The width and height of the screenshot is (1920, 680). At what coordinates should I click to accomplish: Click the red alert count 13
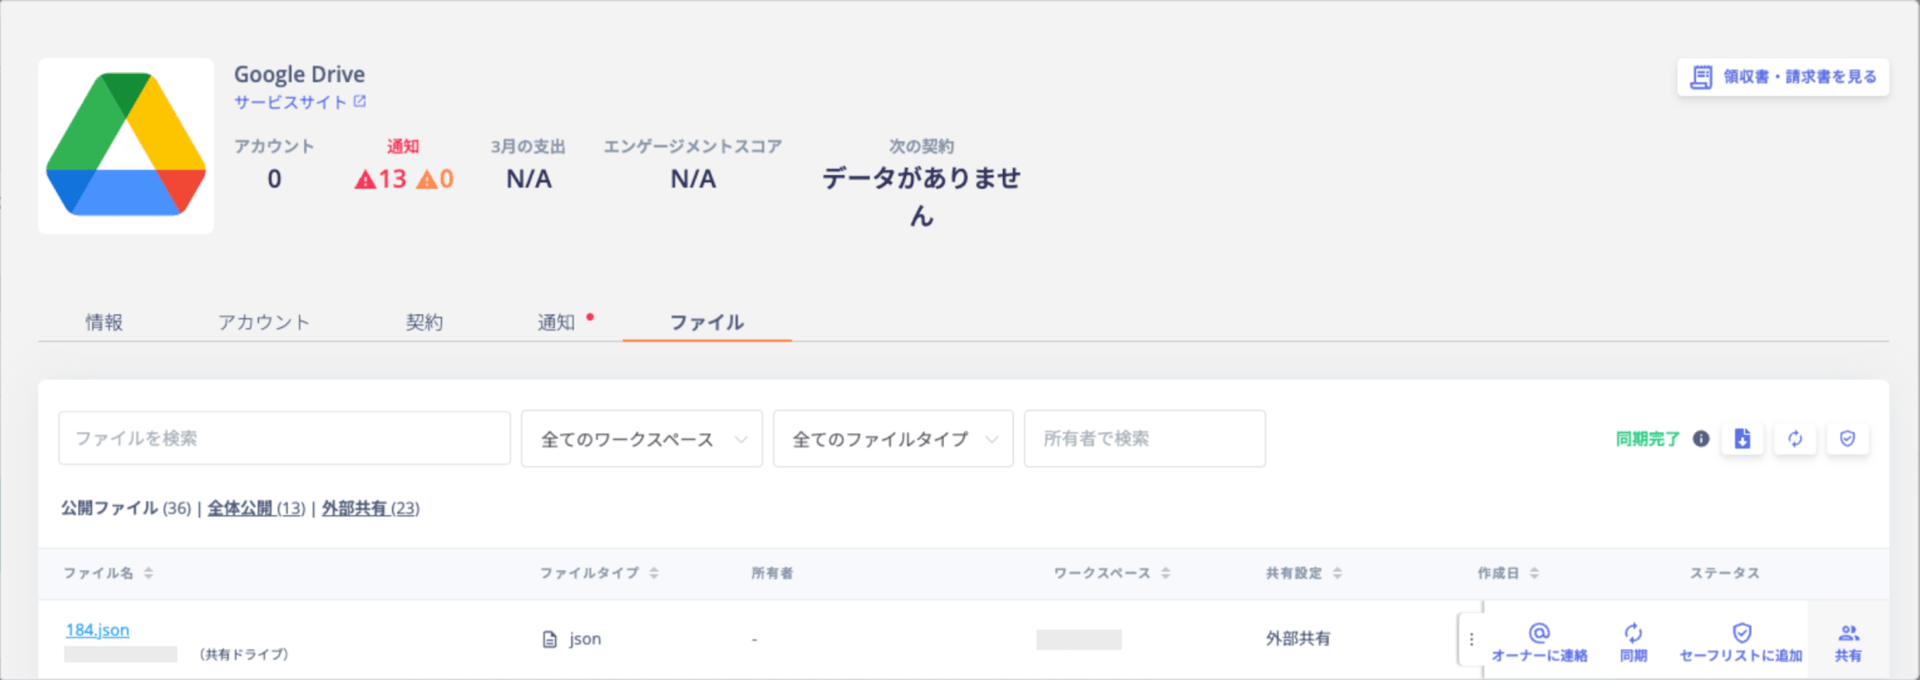click(x=381, y=179)
